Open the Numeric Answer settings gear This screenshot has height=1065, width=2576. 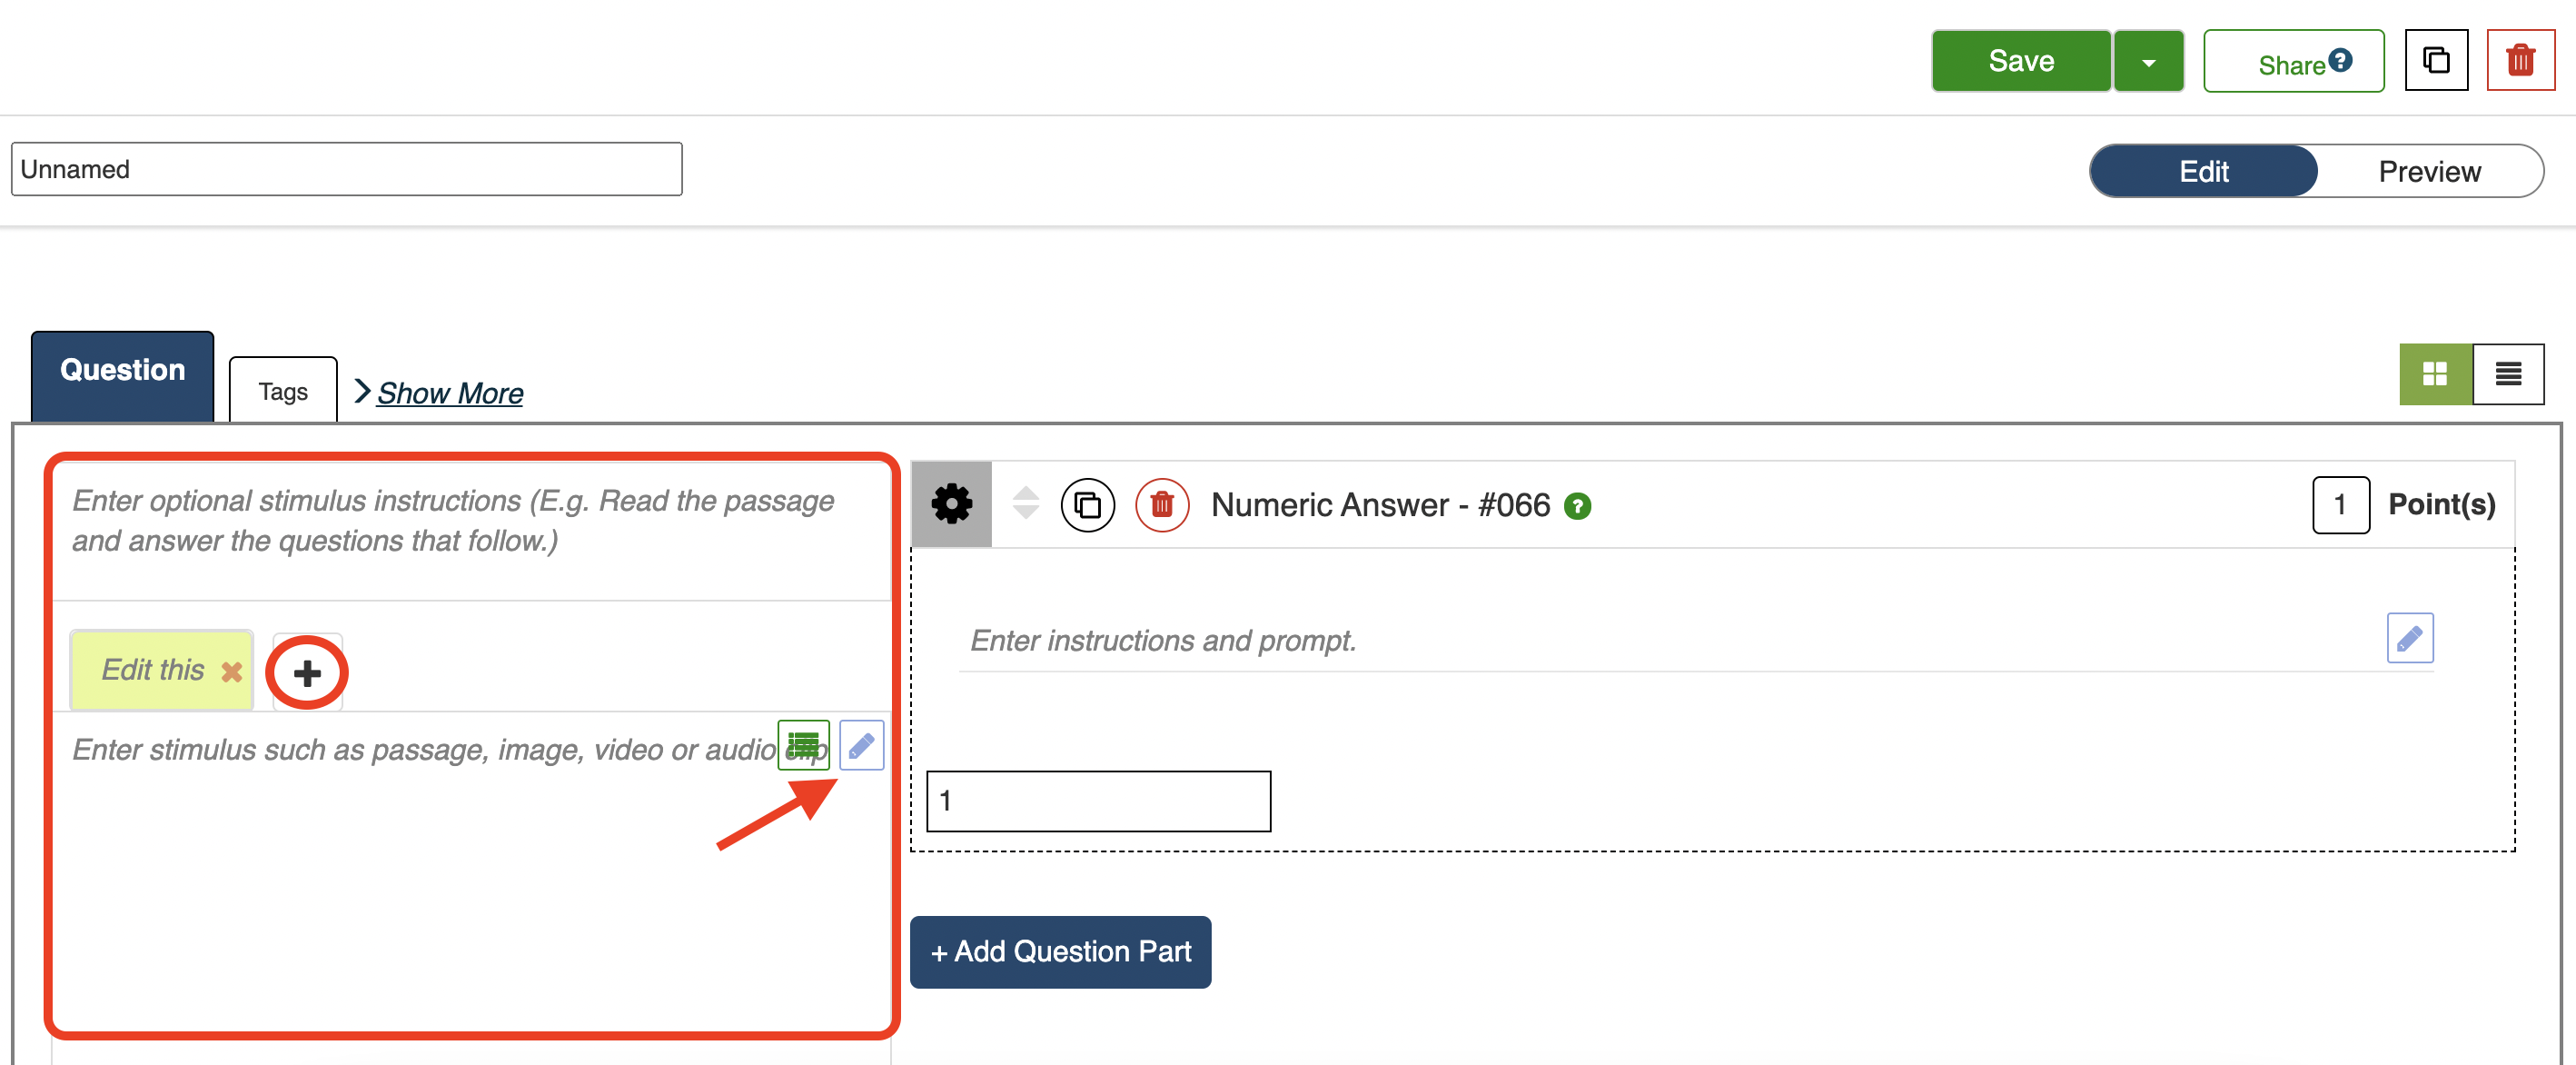point(951,504)
